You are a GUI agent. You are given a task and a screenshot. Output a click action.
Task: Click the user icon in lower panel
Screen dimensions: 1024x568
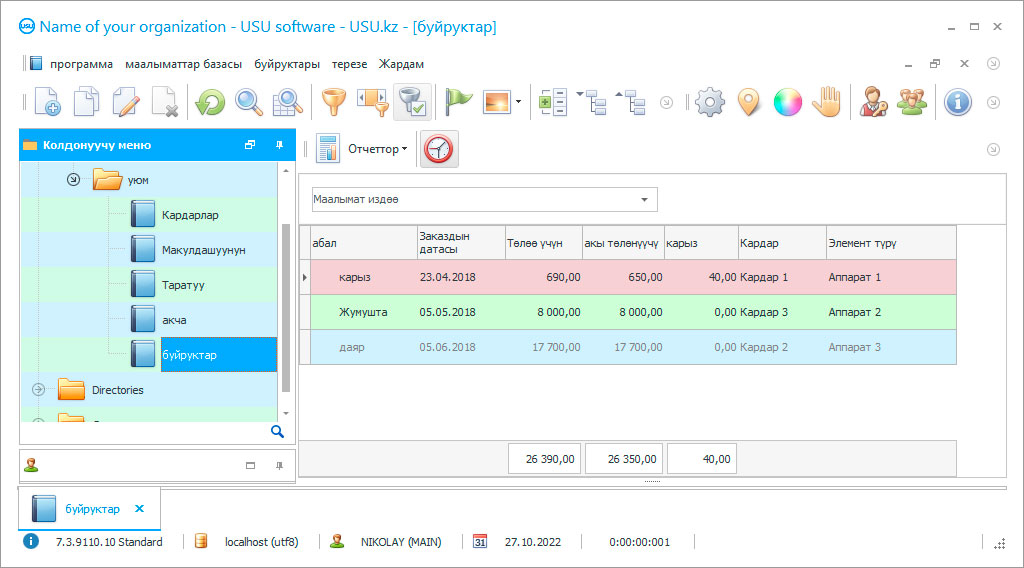[x=31, y=465]
